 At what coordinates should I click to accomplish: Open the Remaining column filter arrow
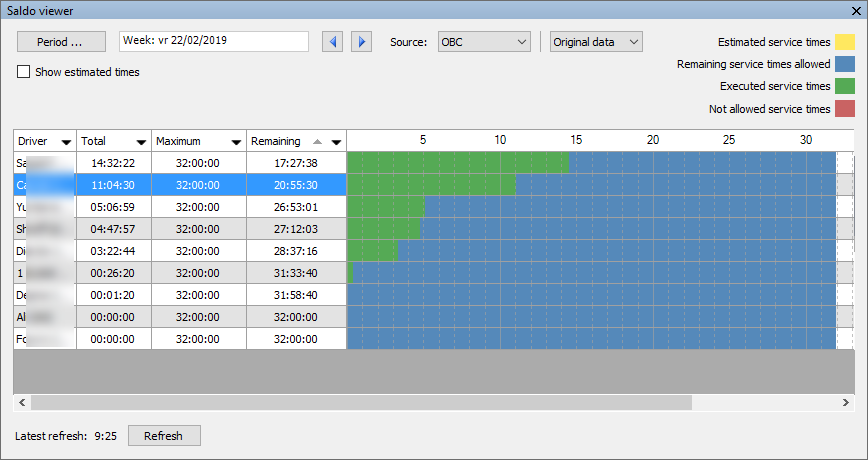point(336,142)
